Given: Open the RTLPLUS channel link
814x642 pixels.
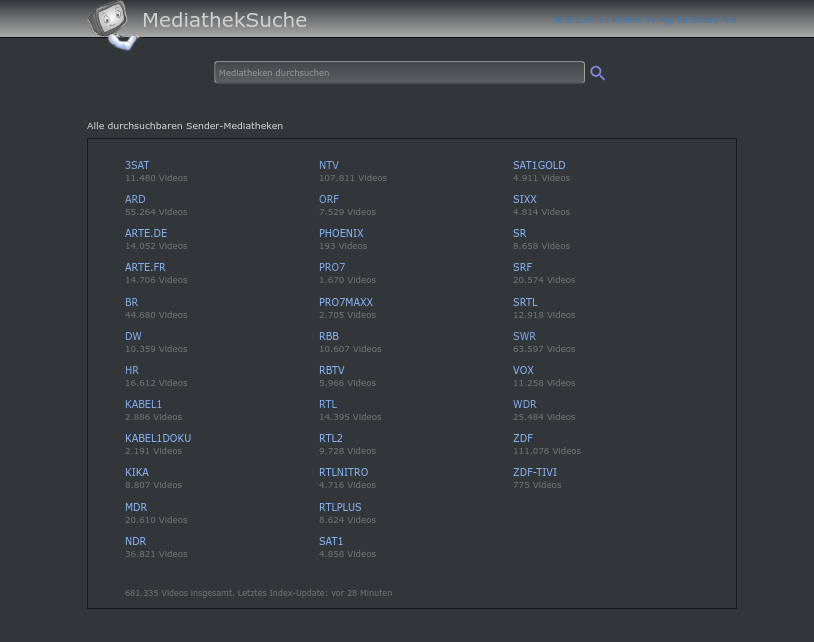Looking at the screenshot, I should point(340,507).
